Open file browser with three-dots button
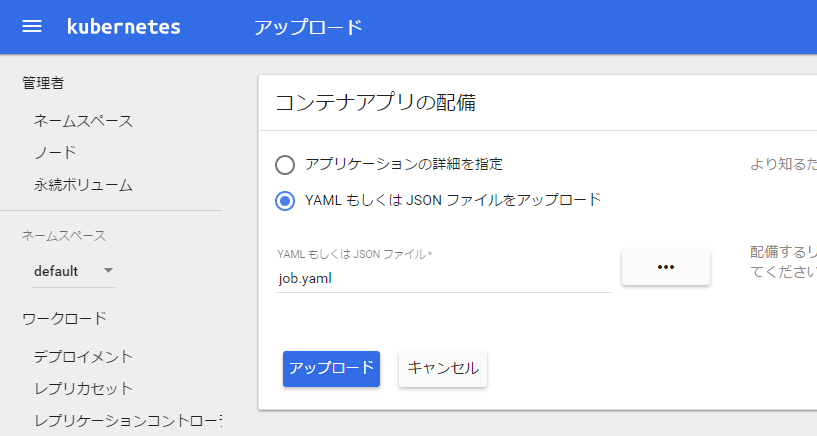Viewport: 817px width, 436px height. (x=665, y=267)
